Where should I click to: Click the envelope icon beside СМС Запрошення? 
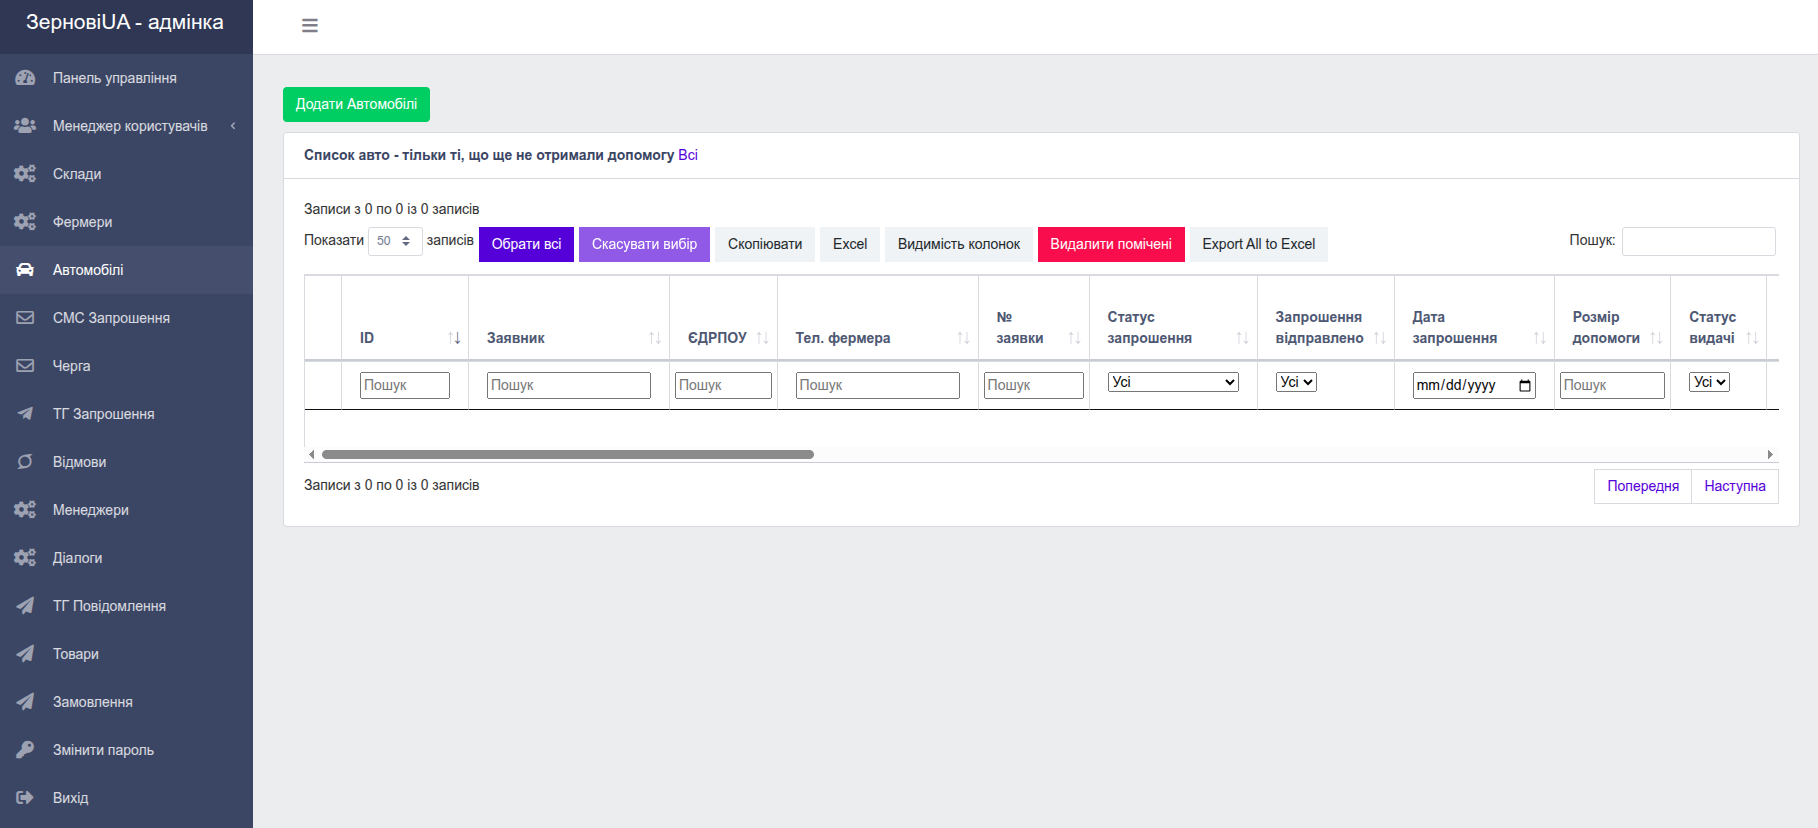tap(25, 318)
